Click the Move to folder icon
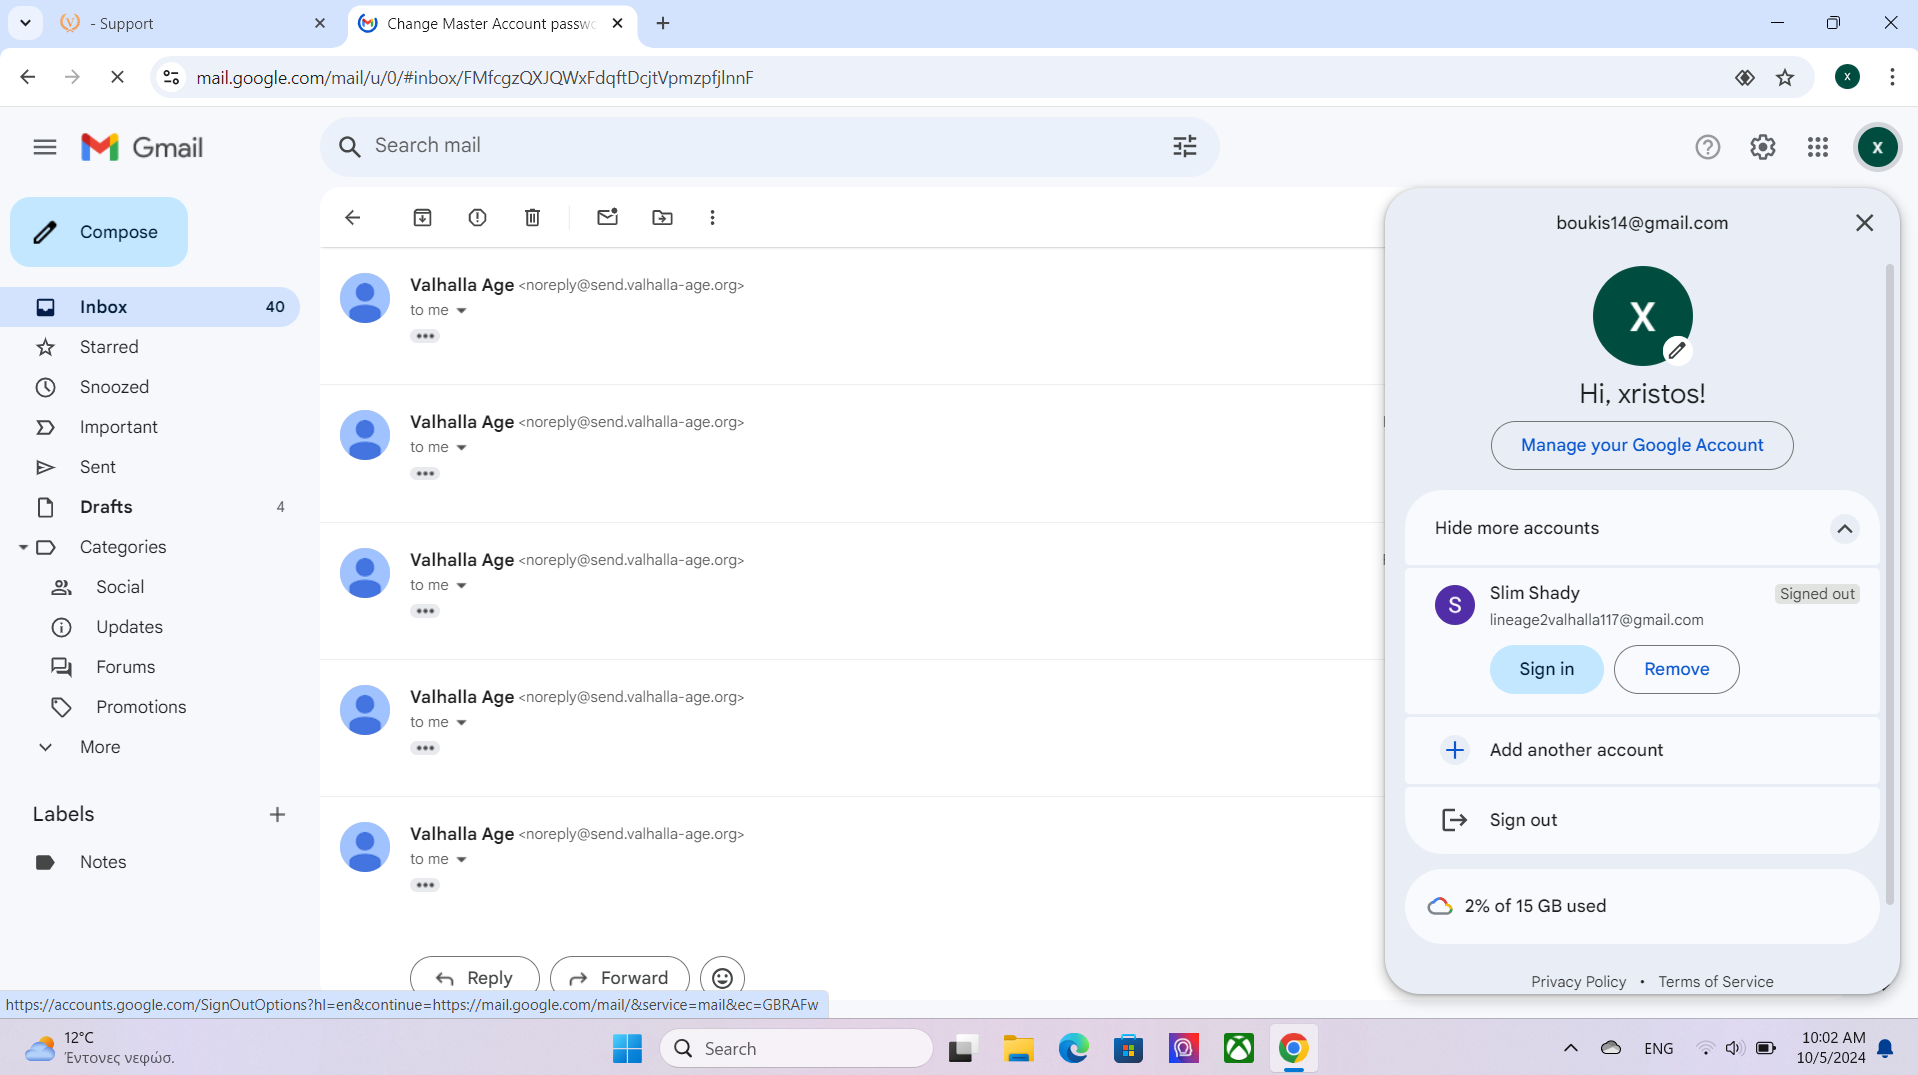1918x1075 pixels. tap(662, 217)
